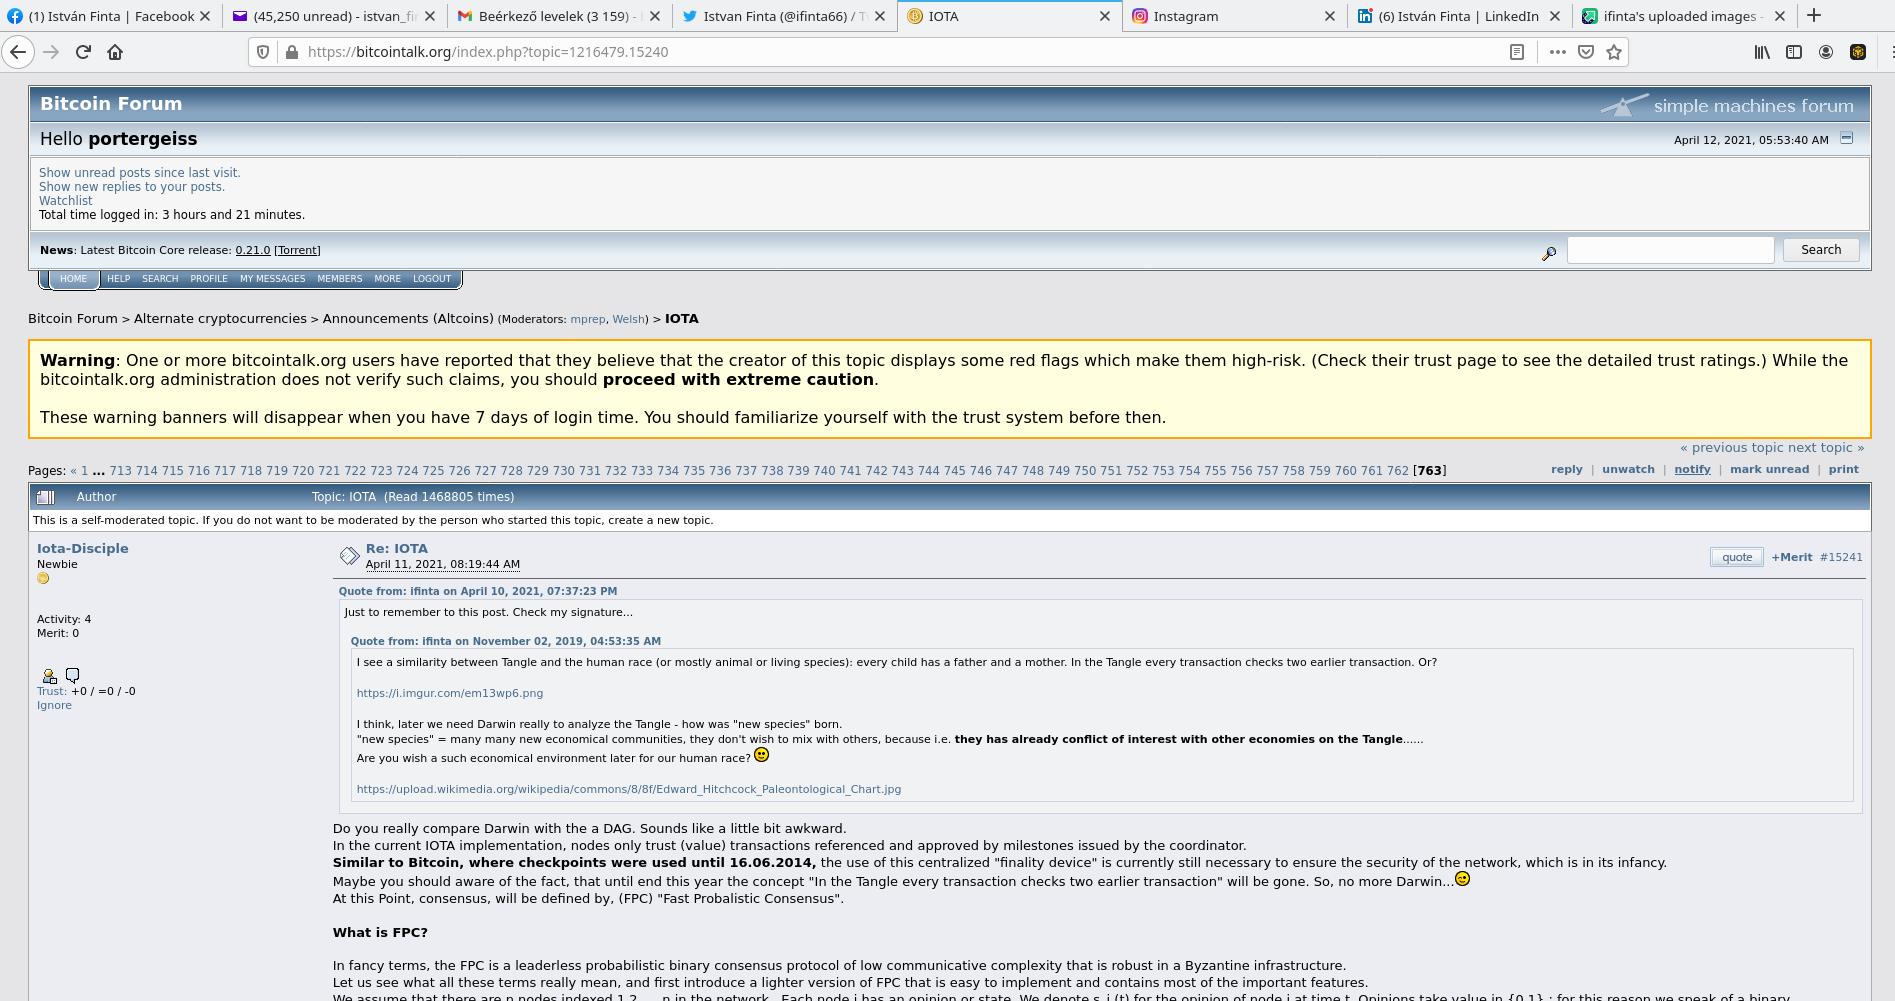Open Show new replies to your posts
Screen dimensions: 1895x1001
pos(132,187)
